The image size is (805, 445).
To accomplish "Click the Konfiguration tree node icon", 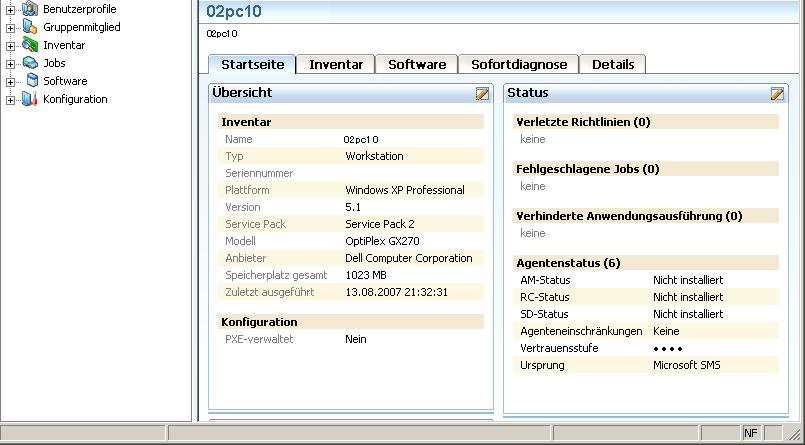I will pos(30,99).
